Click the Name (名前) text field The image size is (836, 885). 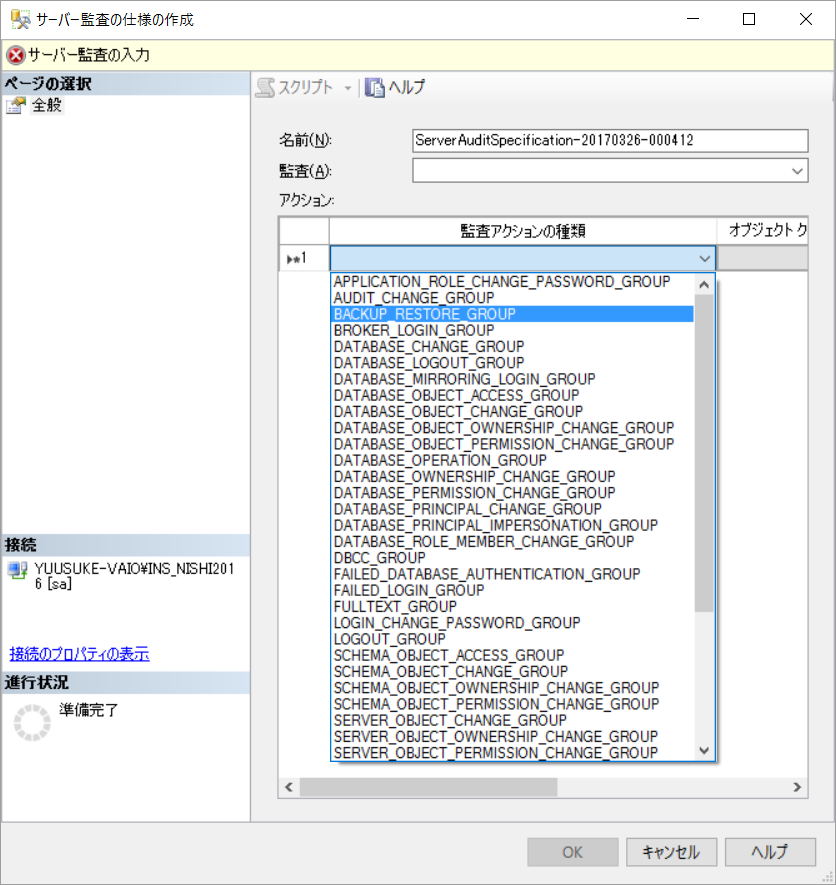(610, 141)
